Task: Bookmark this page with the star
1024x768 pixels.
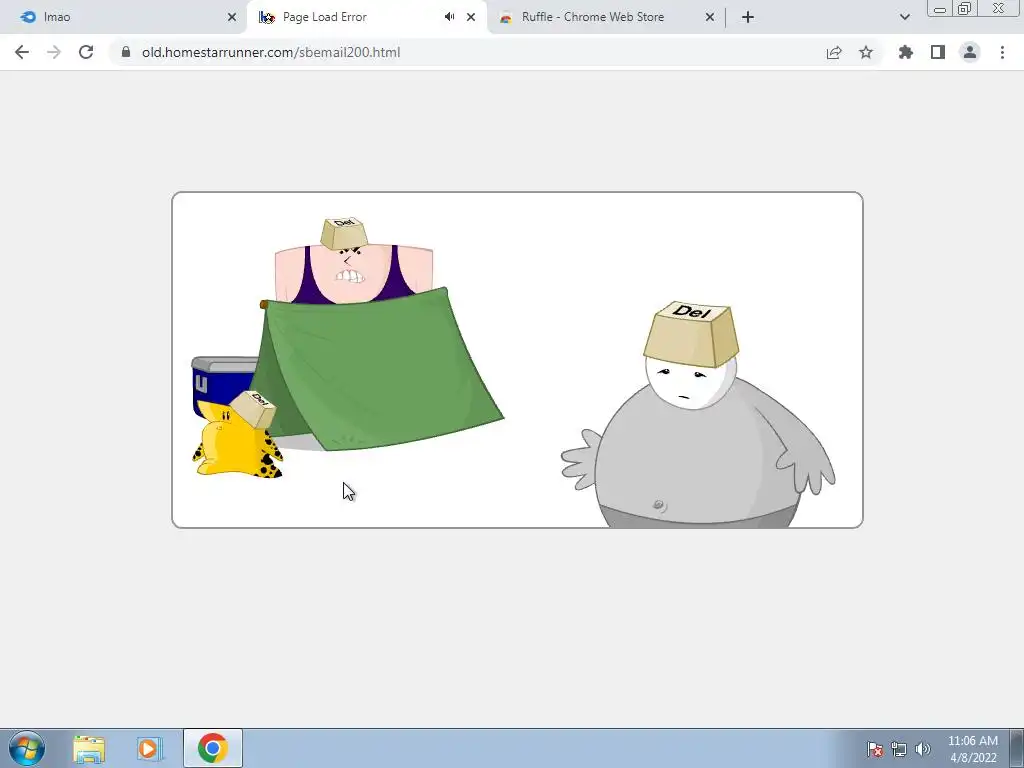Action: (866, 52)
